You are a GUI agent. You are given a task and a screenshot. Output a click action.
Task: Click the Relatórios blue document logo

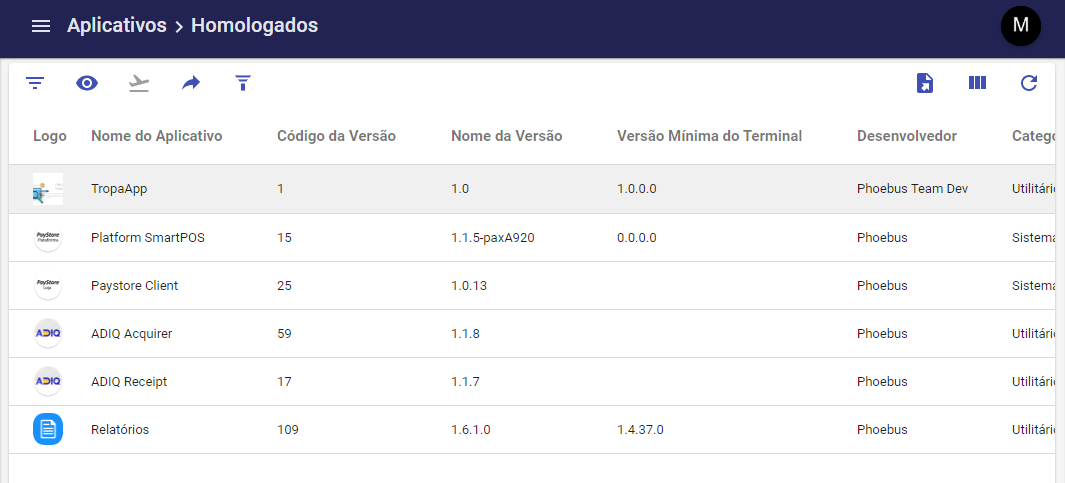48,429
